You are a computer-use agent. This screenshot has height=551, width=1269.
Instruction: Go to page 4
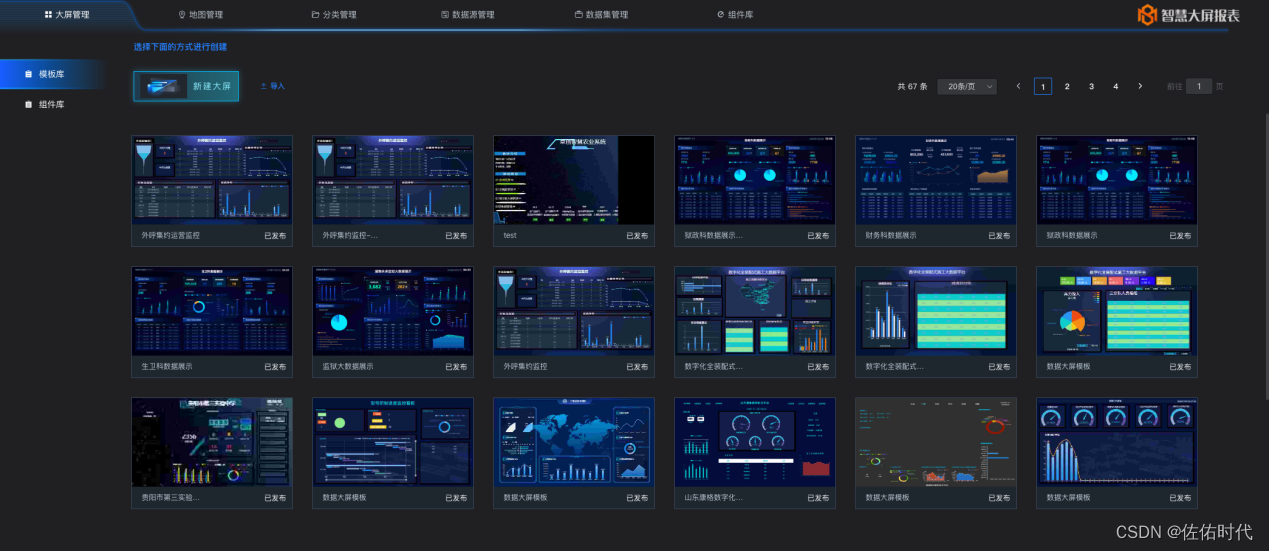click(1116, 86)
